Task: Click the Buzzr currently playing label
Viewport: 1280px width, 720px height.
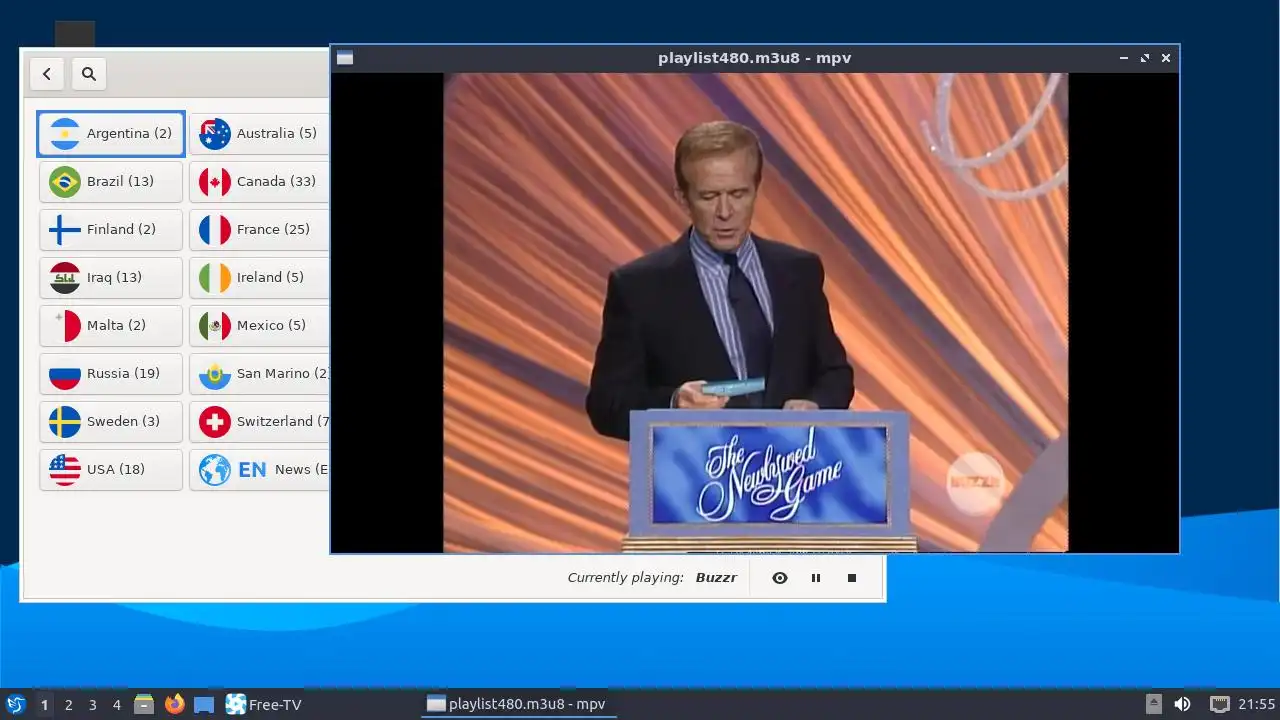Action: coord(716,578)
